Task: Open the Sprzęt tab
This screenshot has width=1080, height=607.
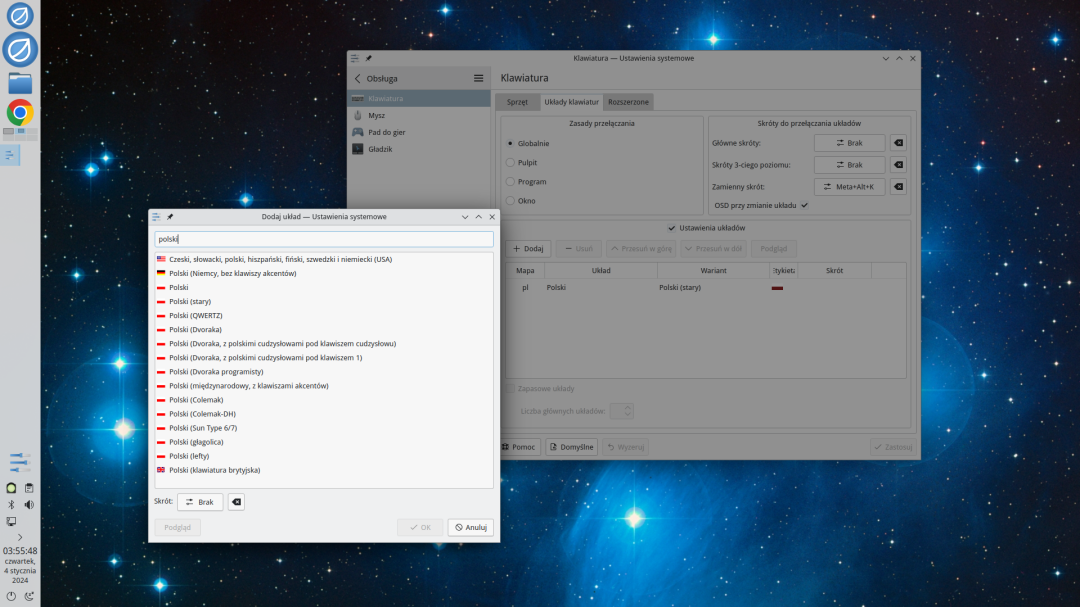Action: tap(517, 102)
